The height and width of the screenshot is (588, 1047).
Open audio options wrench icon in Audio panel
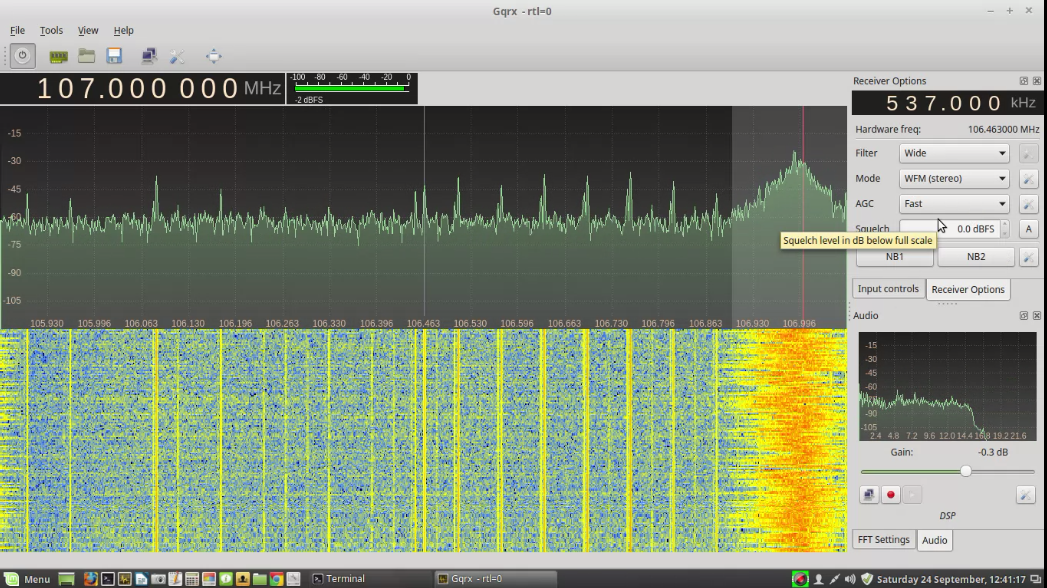click(1025, 494)
